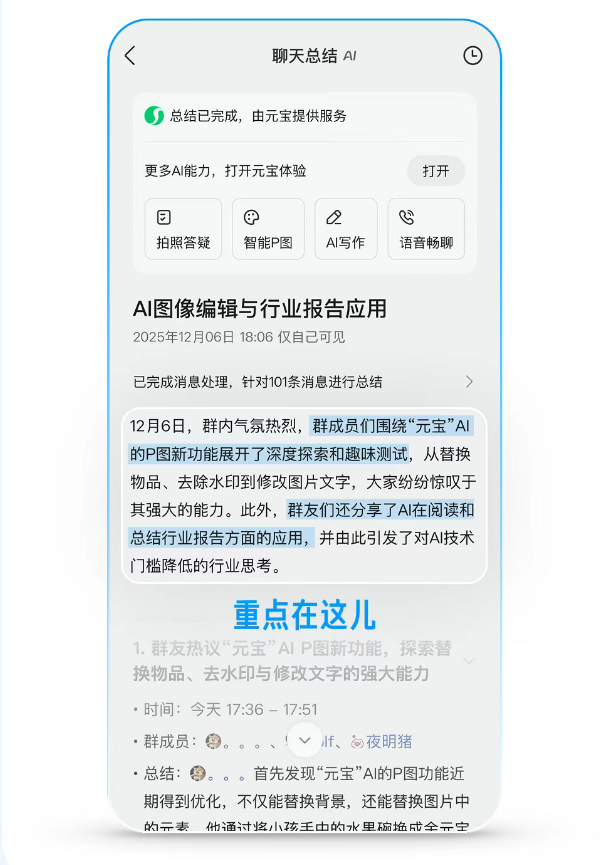The width and height of the screenshot is (601, 865).
Task: Tap the 重点在这儿 blue caption
Action: [305, 615]
